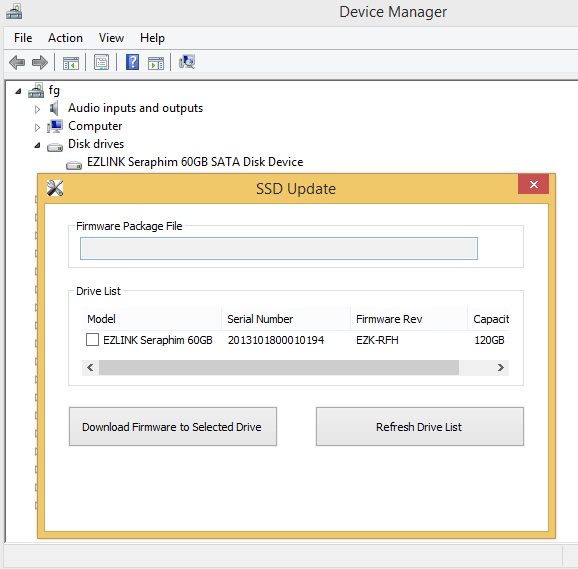Viewport: 578px width, 569px height.
Task: Click the drive list scroll right arrow
Action: point(501,367)
